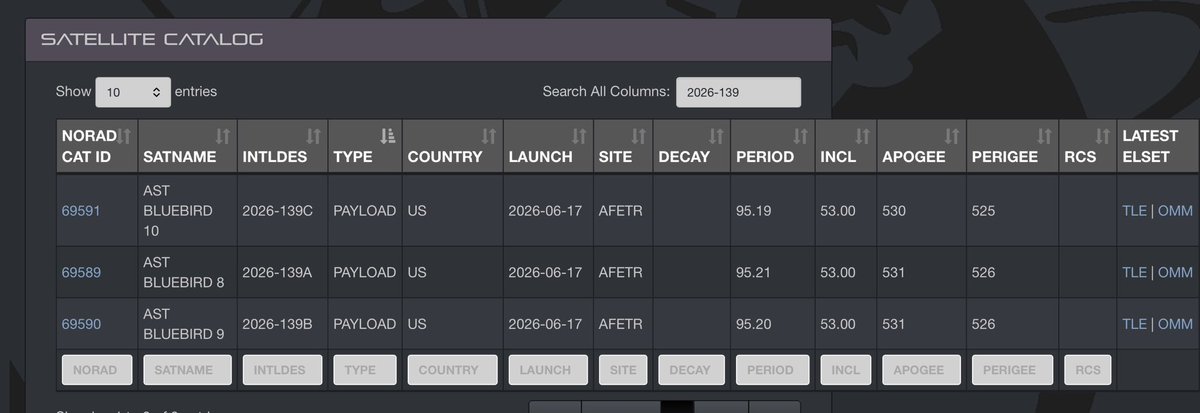This screenshot has width=1200, height=413.
Task: Sort by RCS column arrows
Action: pos(1103,135)
